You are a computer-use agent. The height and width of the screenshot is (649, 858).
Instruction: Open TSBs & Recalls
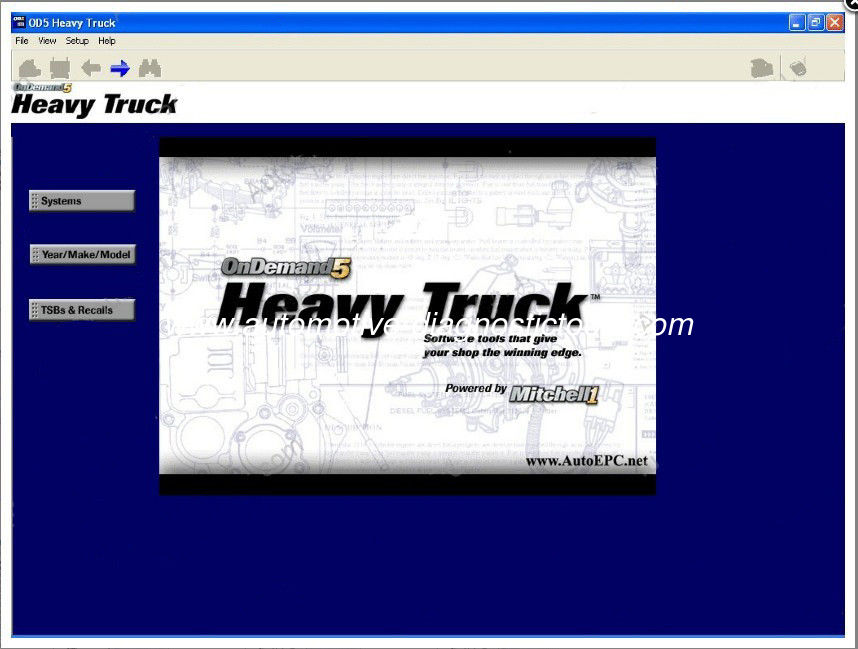click(82, 310)
